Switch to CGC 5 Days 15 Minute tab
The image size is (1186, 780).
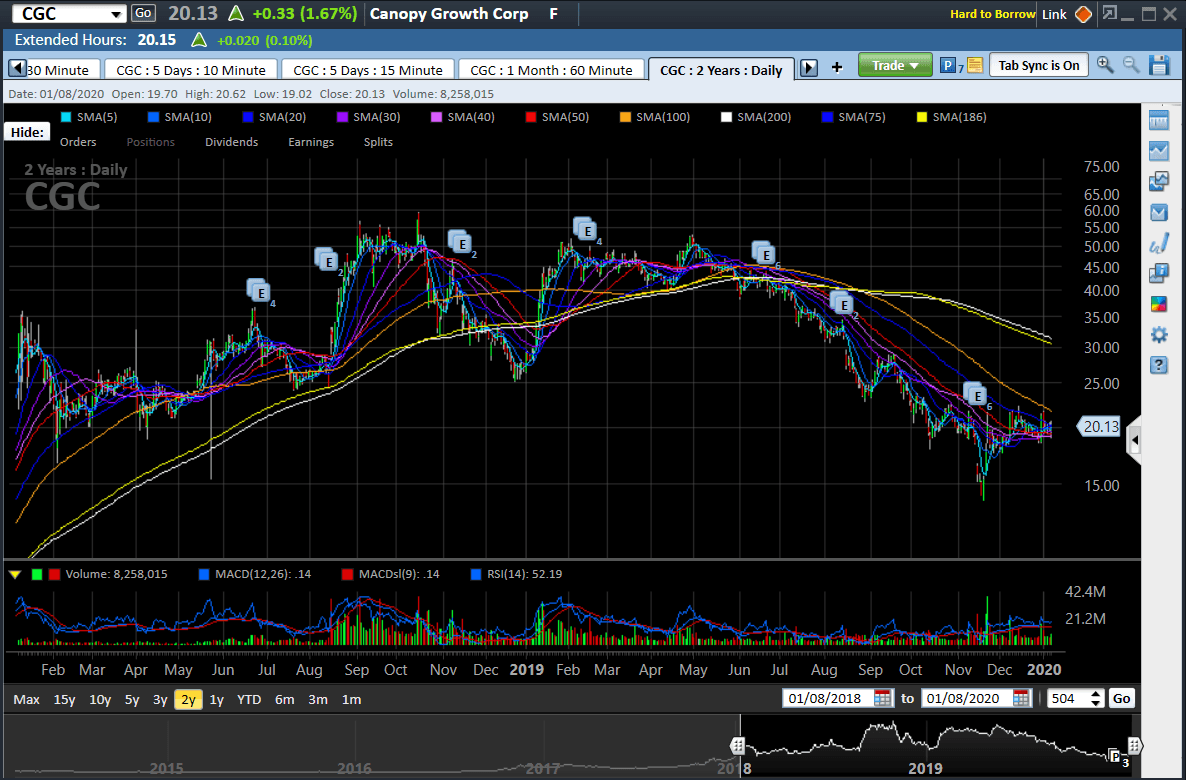(368, 70)
